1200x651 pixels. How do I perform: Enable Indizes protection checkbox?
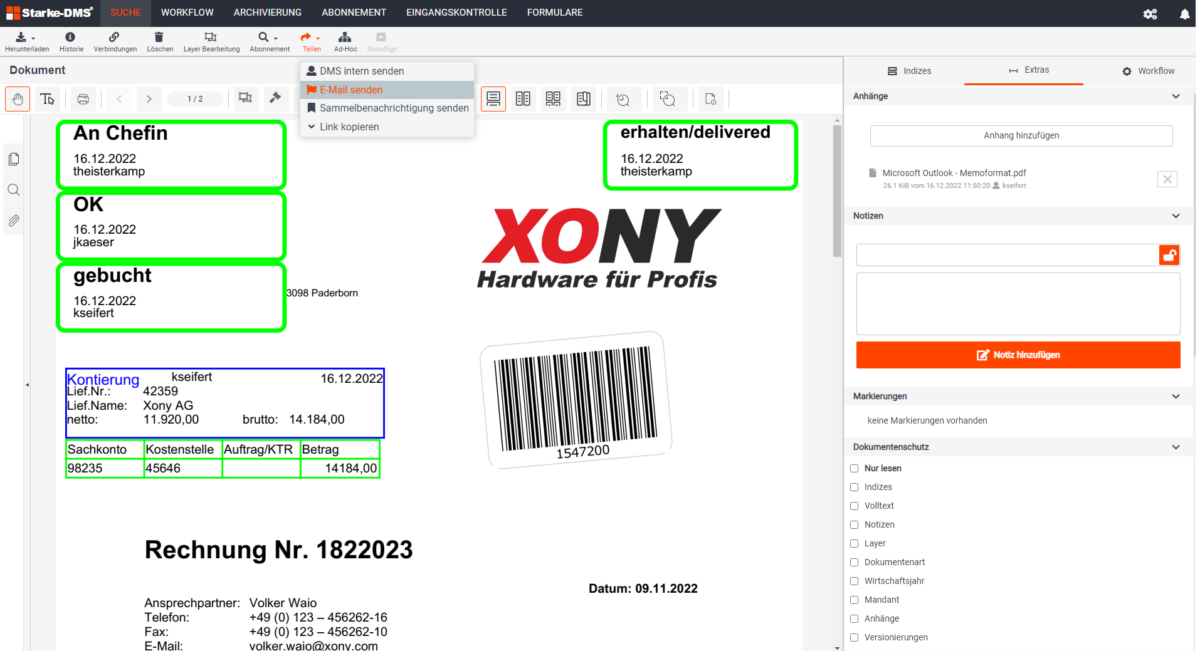click(855, 487)
